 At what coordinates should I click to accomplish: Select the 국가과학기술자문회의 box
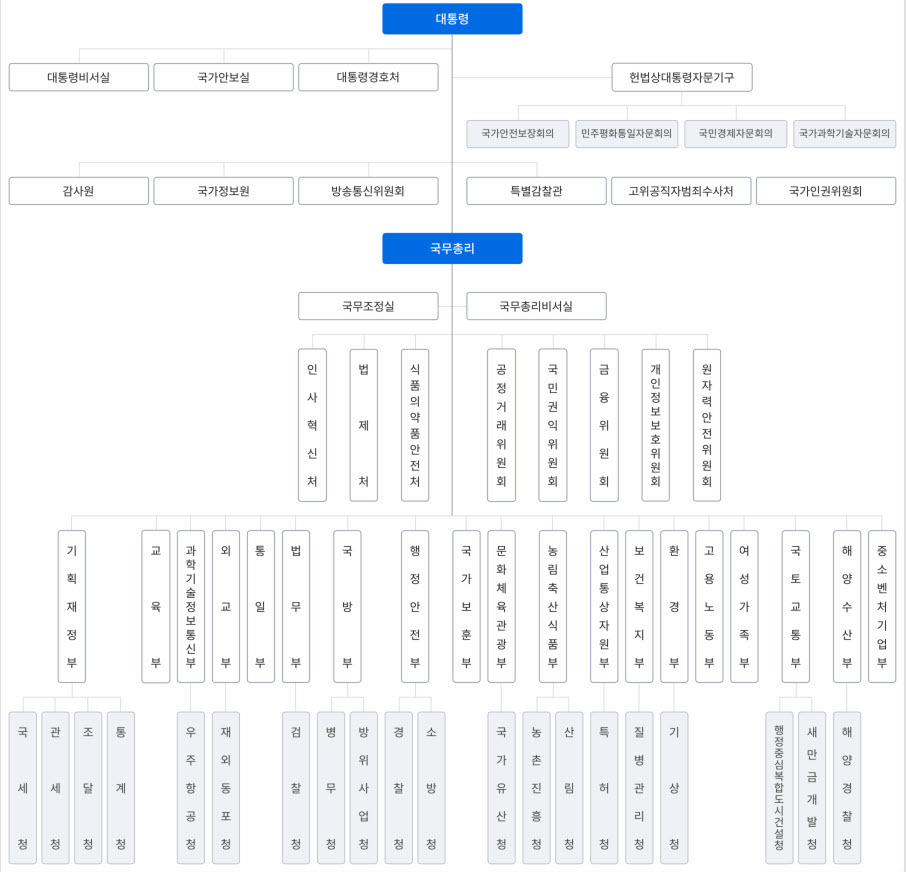pyautogui.click(x=844, y=134)
